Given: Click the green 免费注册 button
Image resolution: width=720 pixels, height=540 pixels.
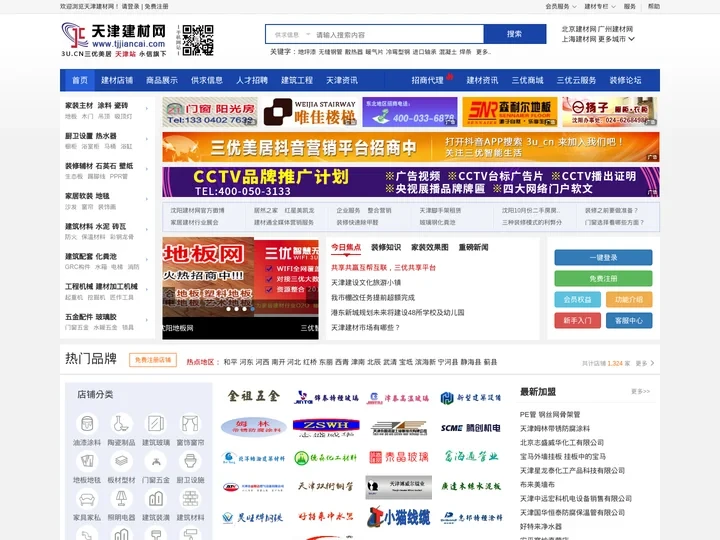Looking at the screenshot, I should pyautogui.click(x=603, y=278).
